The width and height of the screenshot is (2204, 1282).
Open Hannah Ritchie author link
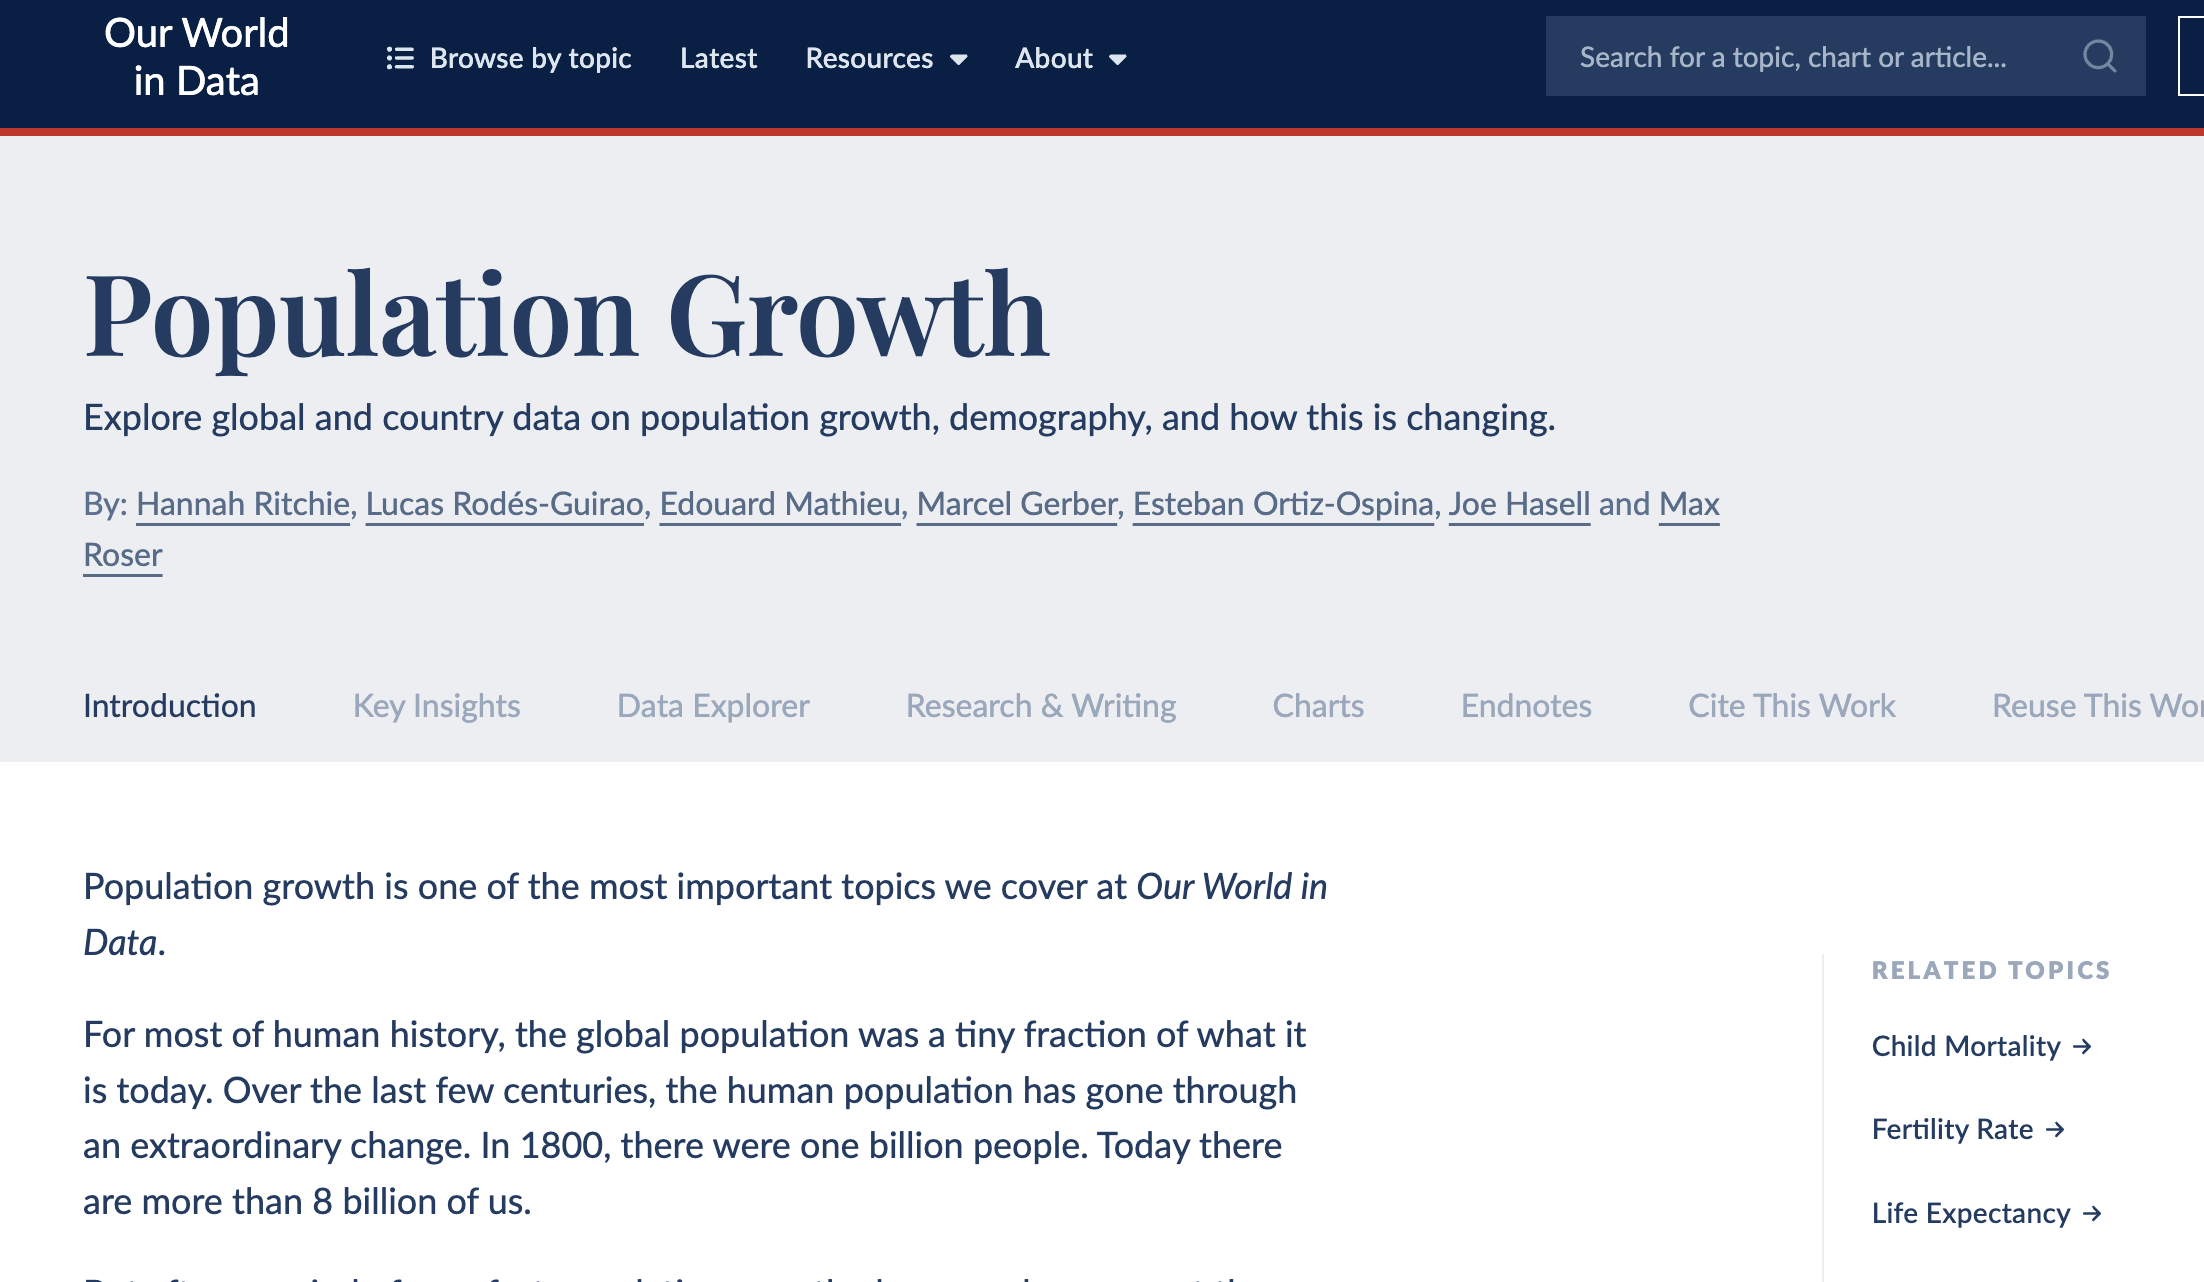[x=243, y=504]
